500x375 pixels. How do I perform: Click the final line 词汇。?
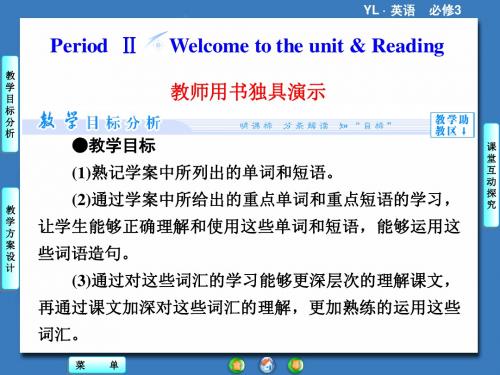coord(59,334)
